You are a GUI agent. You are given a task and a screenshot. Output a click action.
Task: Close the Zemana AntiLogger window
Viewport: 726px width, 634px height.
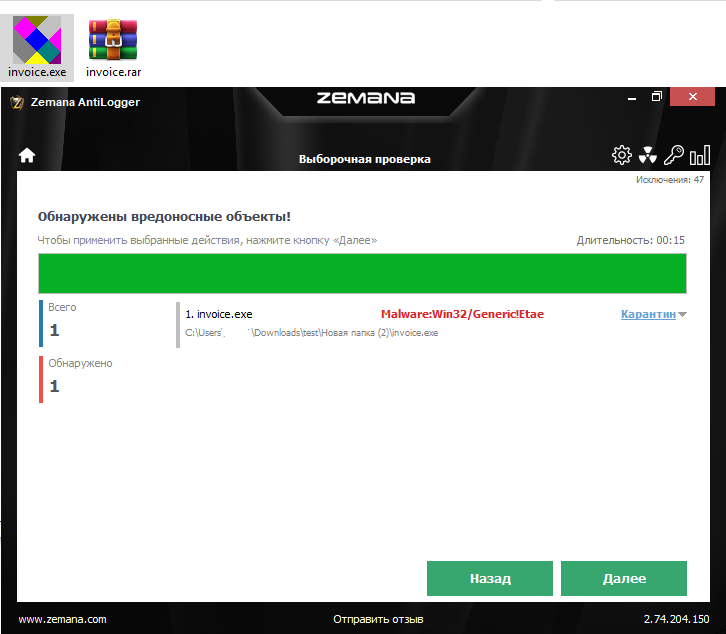(x=693, y=96)
